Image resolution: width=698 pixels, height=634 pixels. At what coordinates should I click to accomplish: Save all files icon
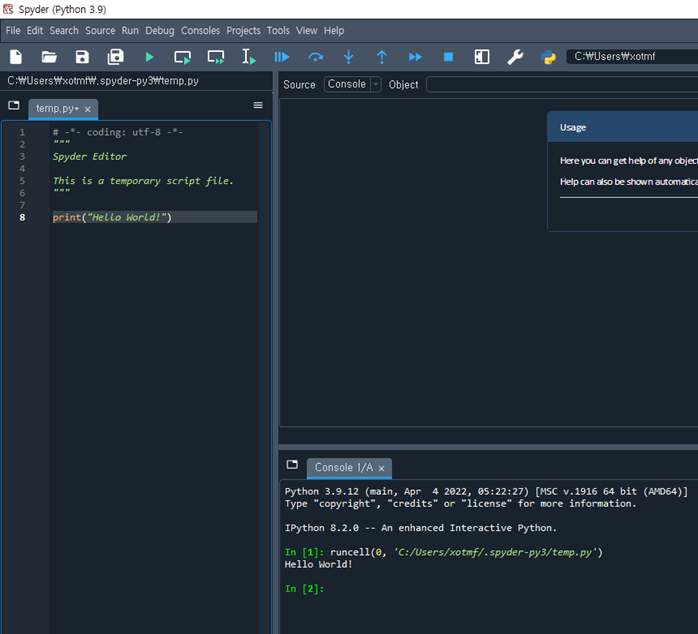click(115, 57)
